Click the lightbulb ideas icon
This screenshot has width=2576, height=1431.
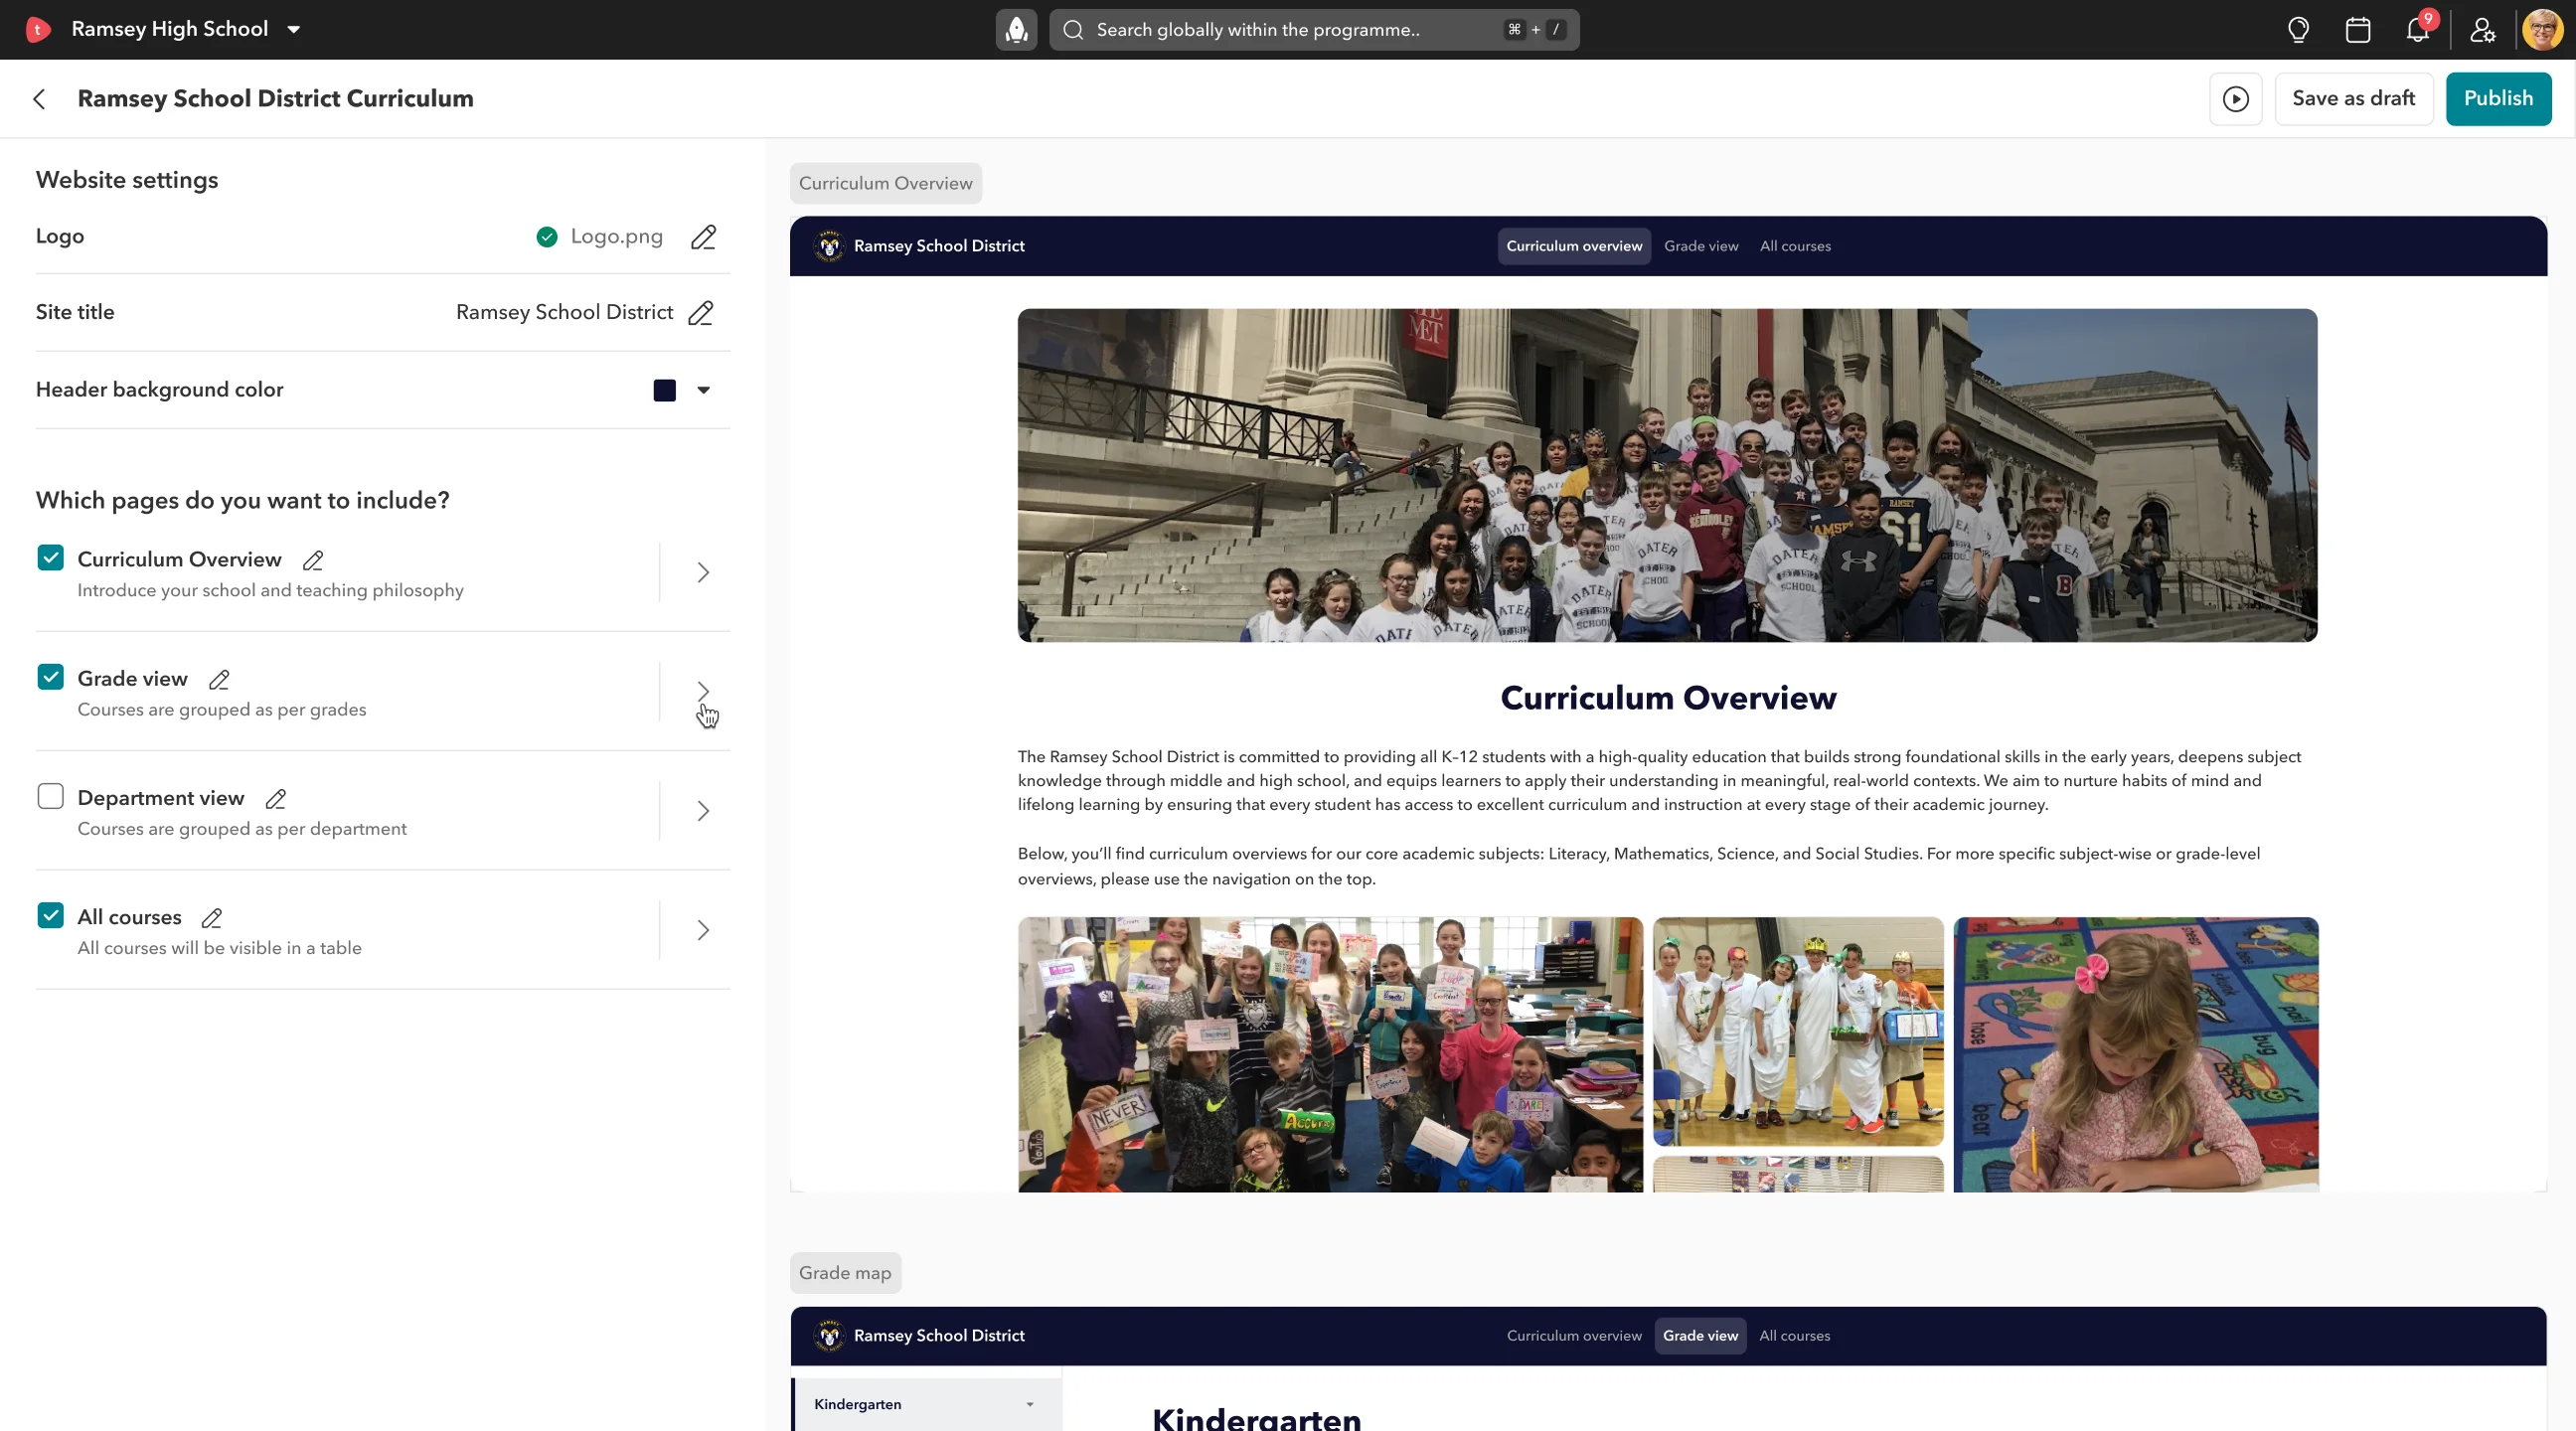click(2298, 30)
